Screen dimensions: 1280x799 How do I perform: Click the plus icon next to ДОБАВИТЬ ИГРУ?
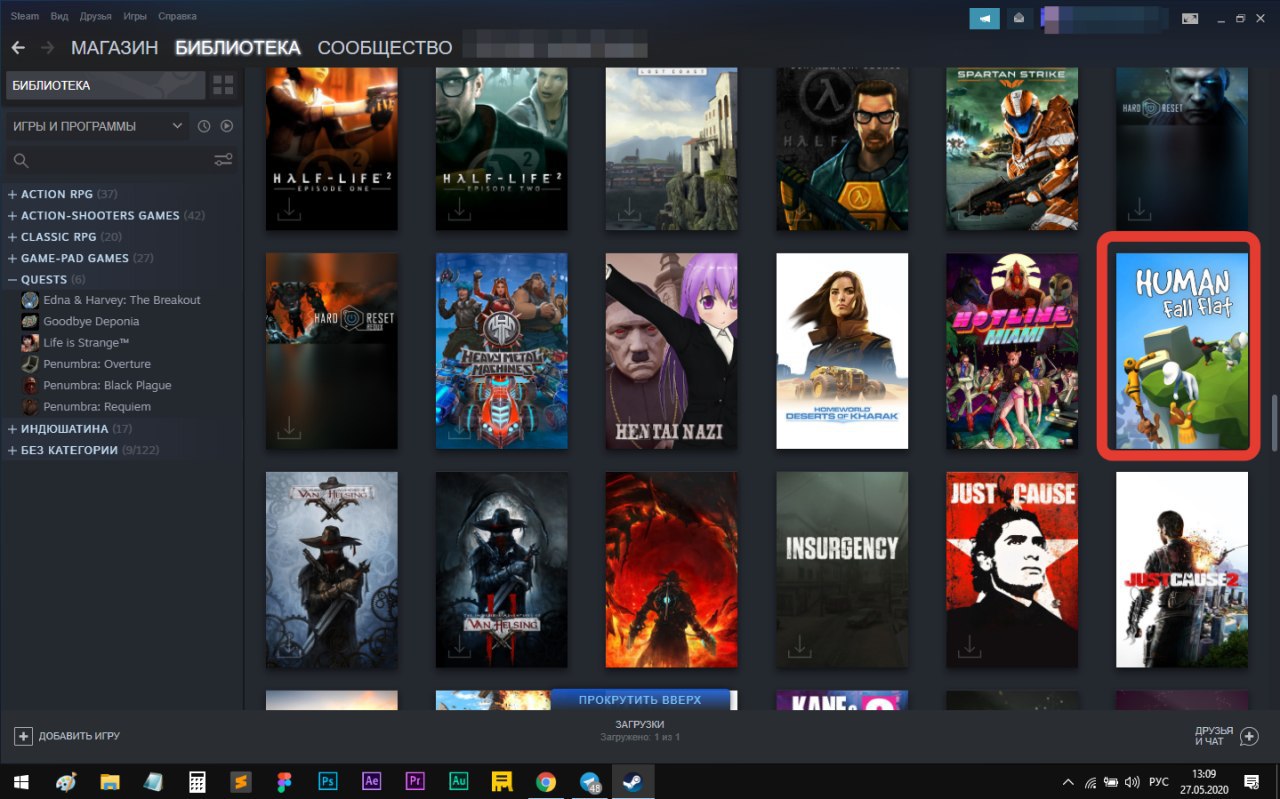23,736
